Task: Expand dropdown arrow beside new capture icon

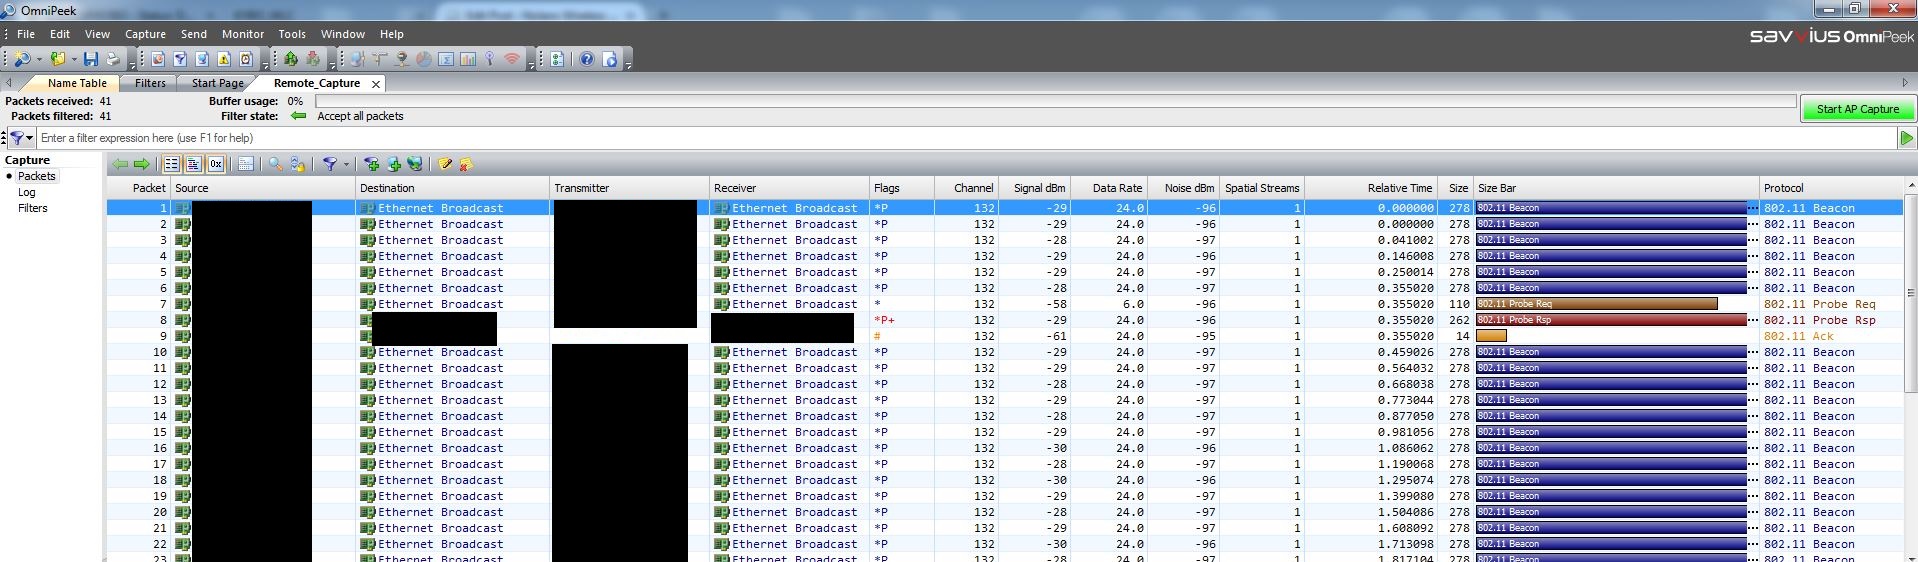Action: [39, 59]
